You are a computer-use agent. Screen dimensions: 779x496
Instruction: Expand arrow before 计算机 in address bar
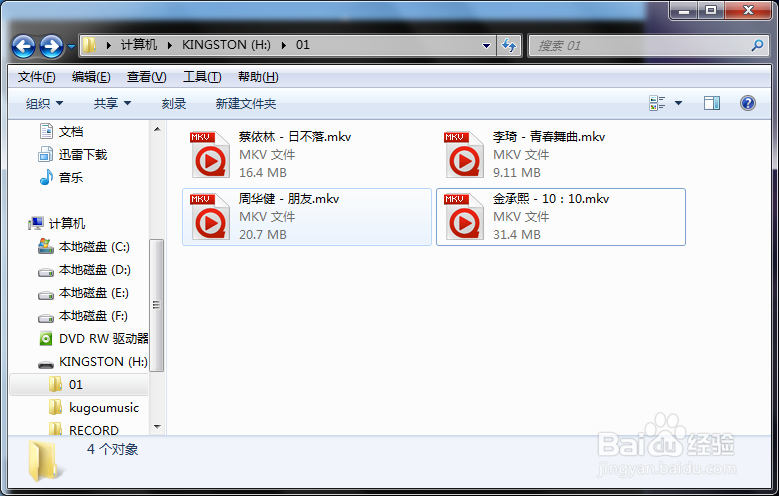click(x=109, y=46)
